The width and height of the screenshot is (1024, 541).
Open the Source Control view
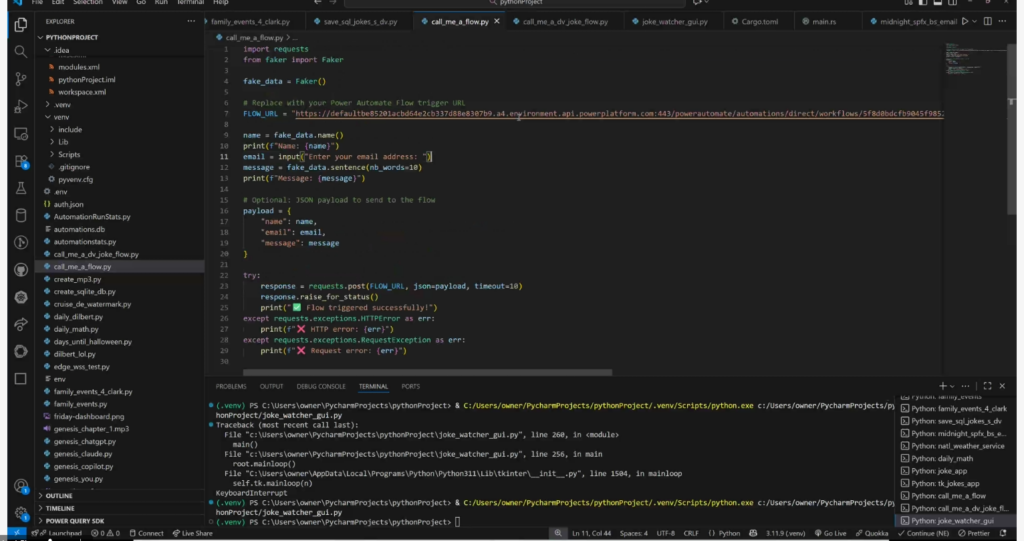click(x=20, y=78)
